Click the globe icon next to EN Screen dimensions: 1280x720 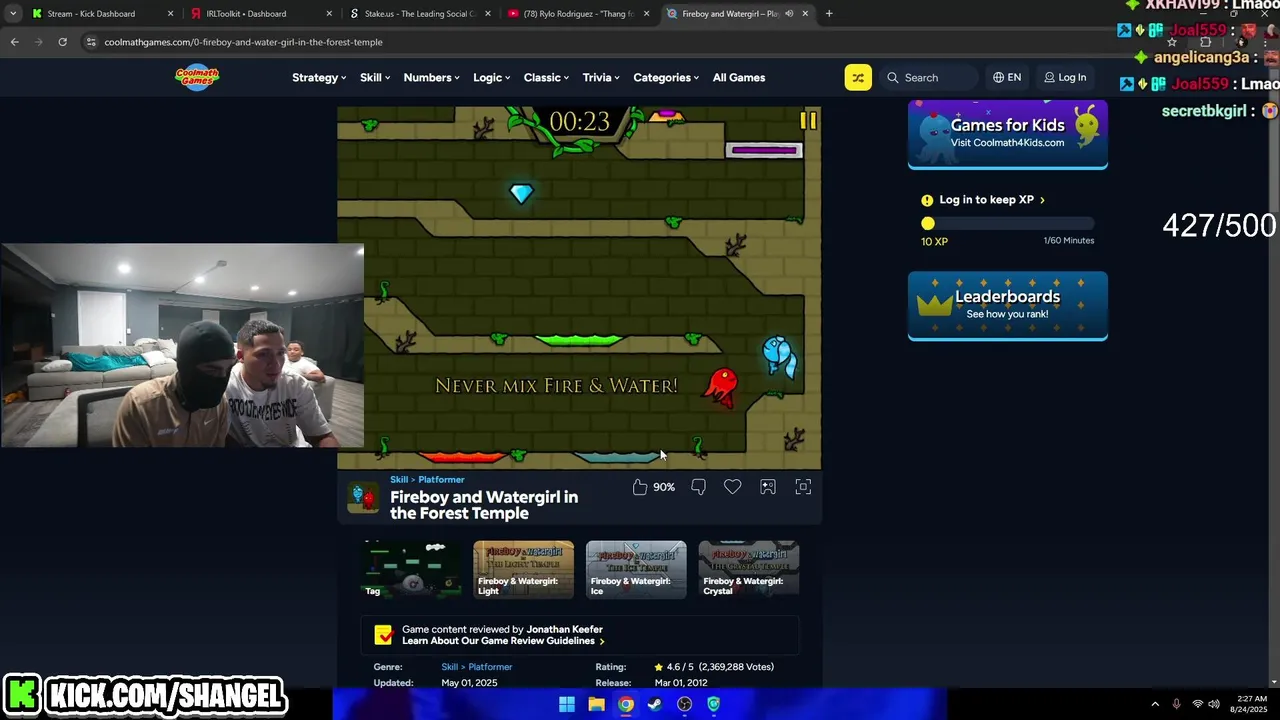coord(998,77)
